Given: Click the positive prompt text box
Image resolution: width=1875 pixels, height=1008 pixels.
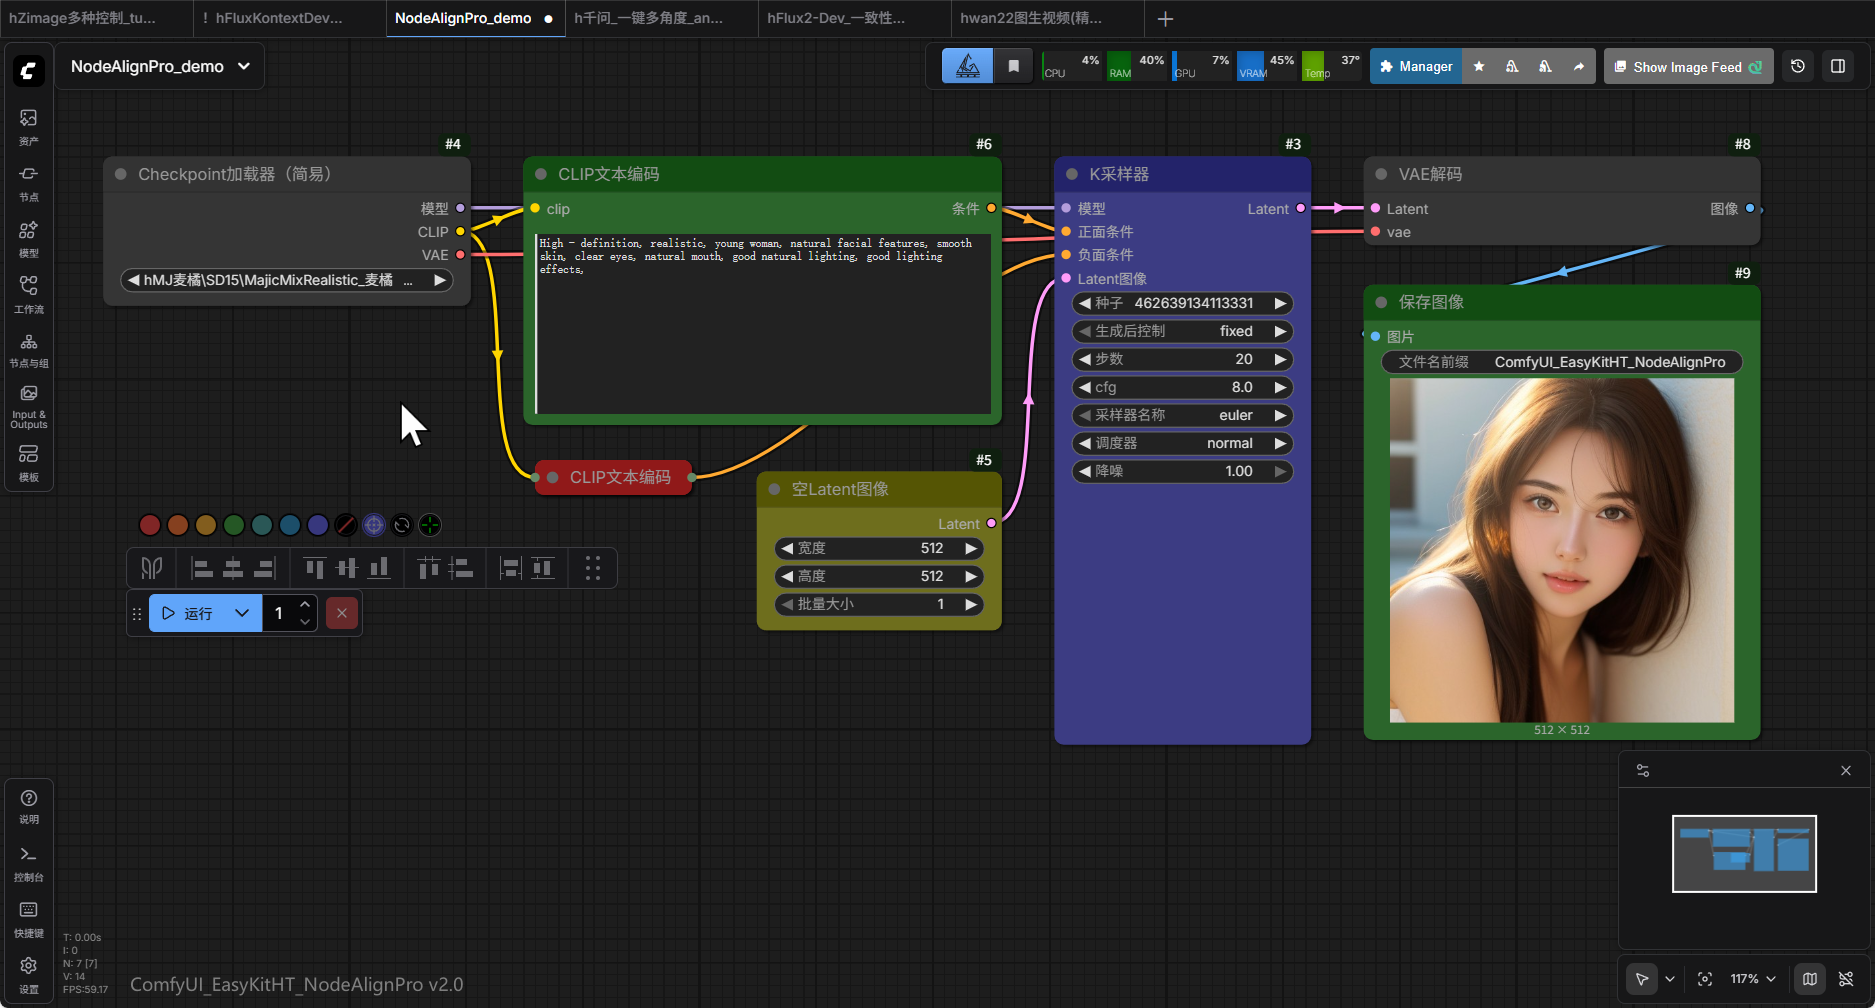Looking at the screenshot, I should click(763, 323).
